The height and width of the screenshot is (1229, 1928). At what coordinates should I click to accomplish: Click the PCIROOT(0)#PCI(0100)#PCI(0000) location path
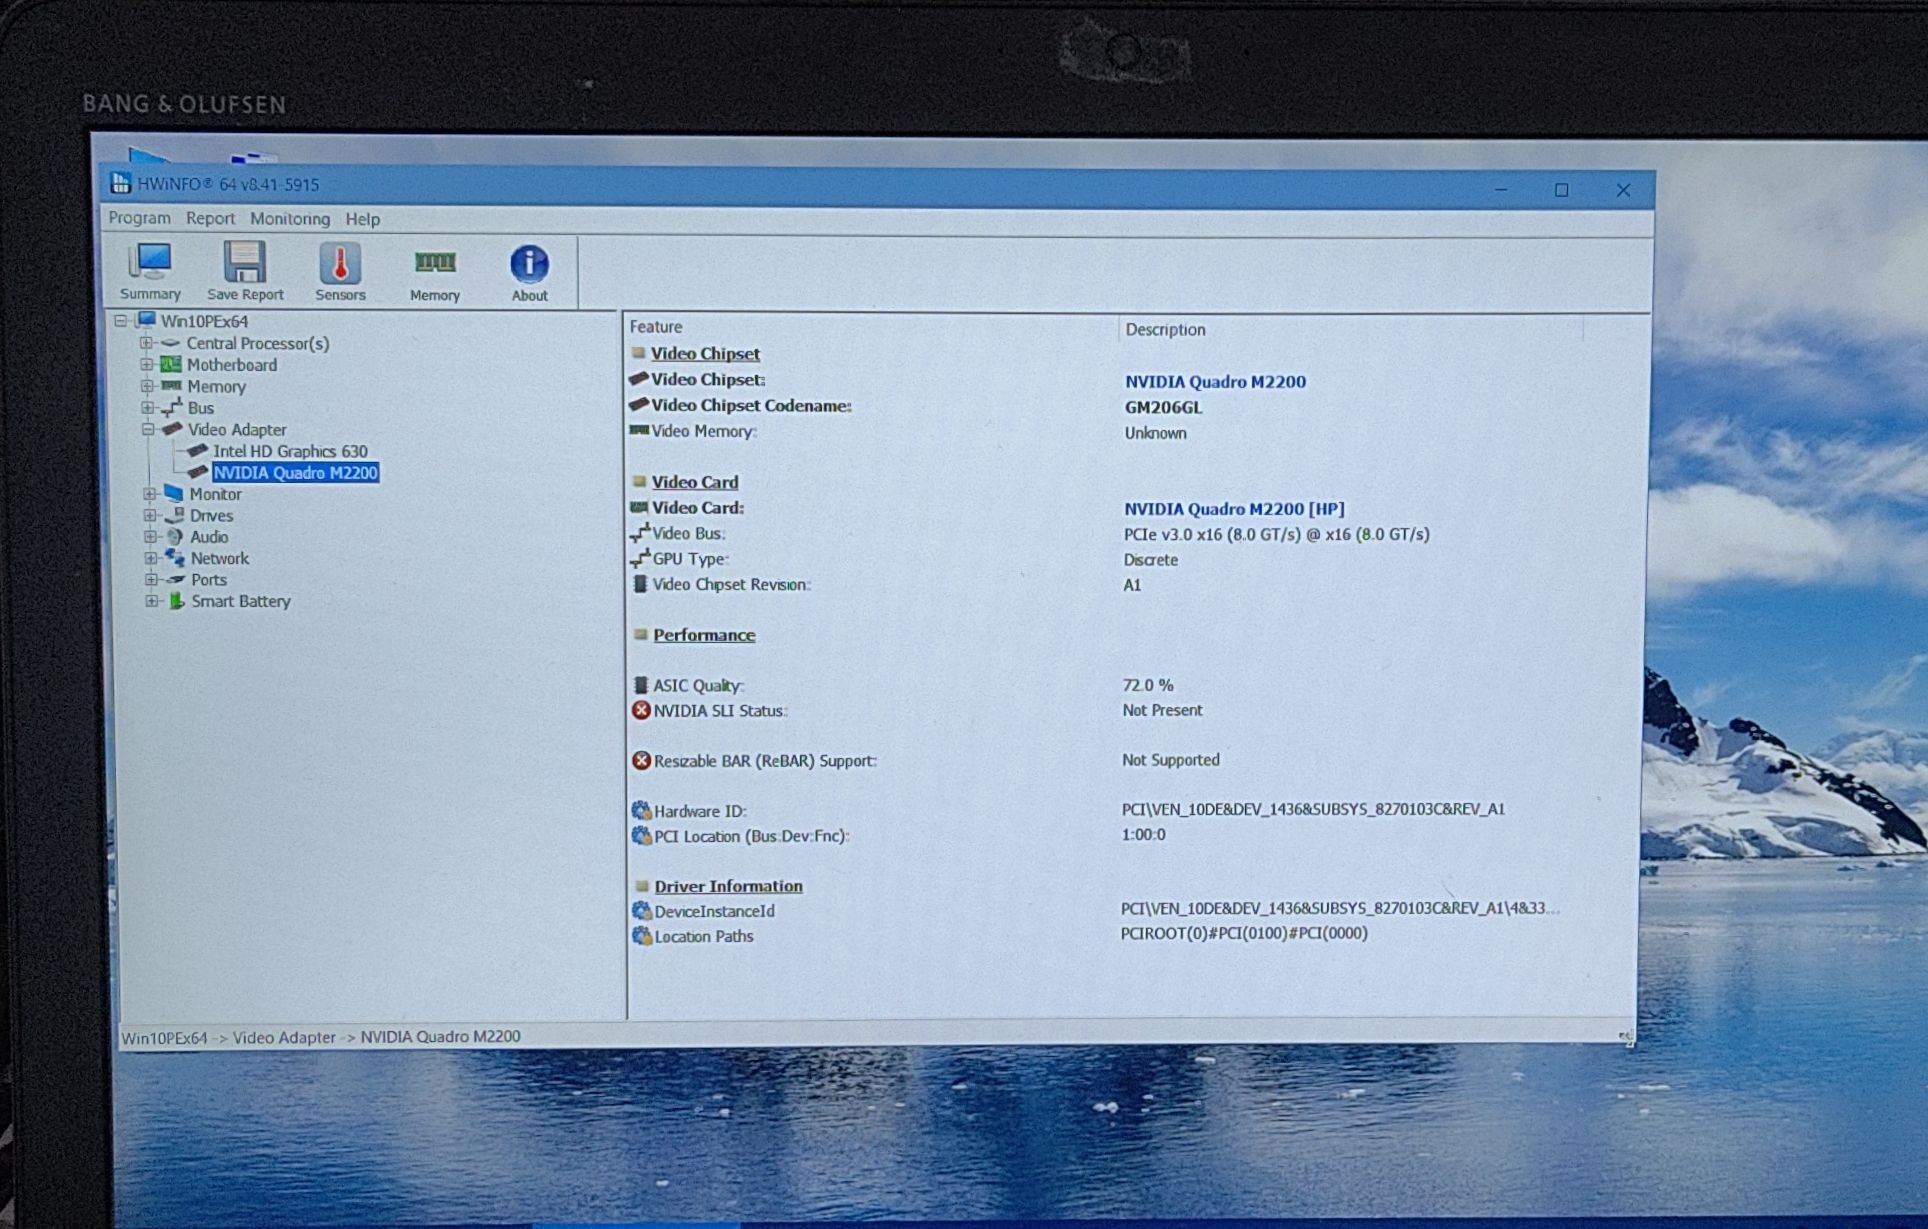pyautogui.click(x=1244, y=933)
